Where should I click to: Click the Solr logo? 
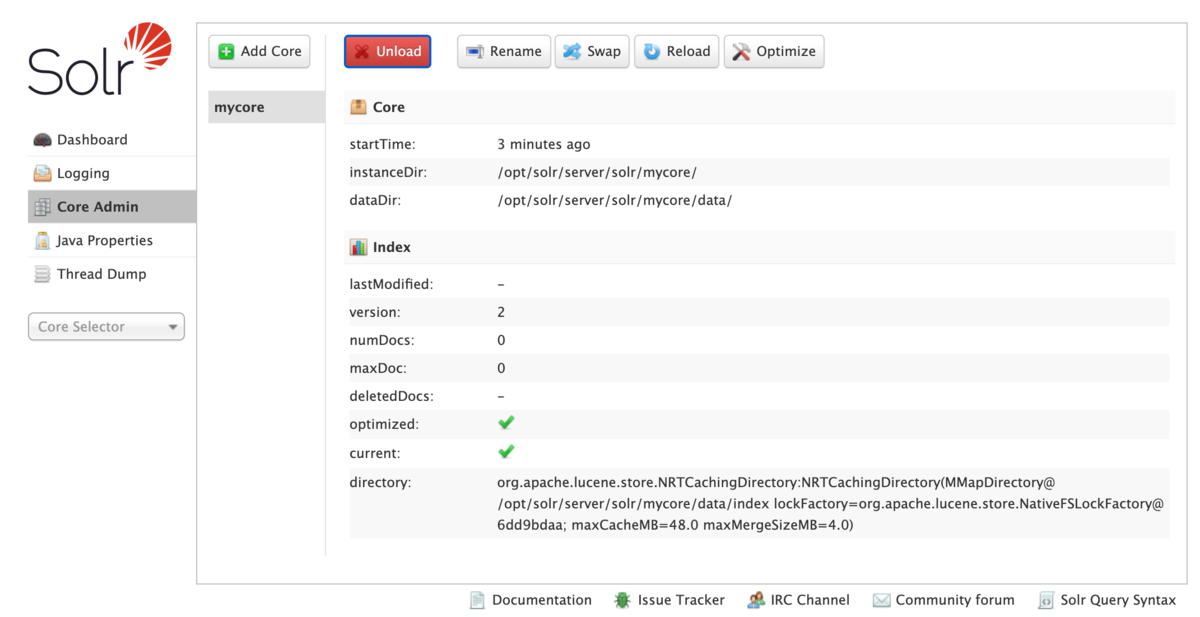tap(100, 60)
